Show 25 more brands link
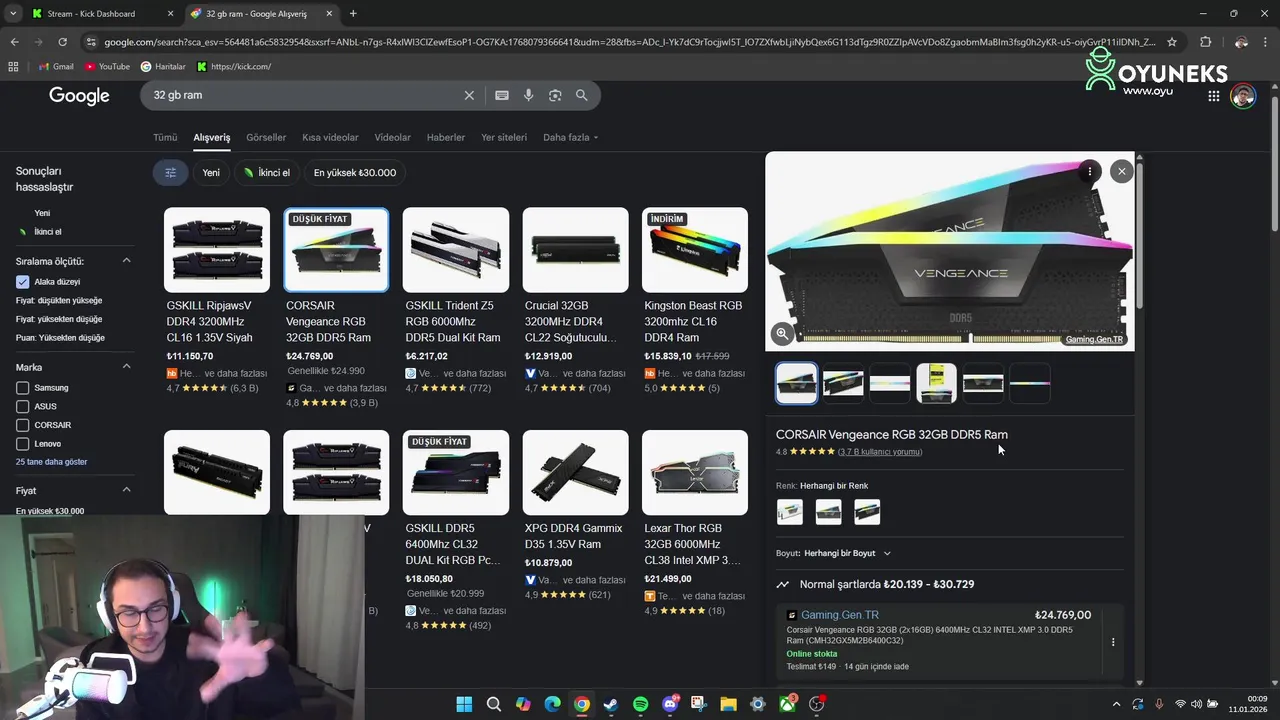 pos(52,462)
